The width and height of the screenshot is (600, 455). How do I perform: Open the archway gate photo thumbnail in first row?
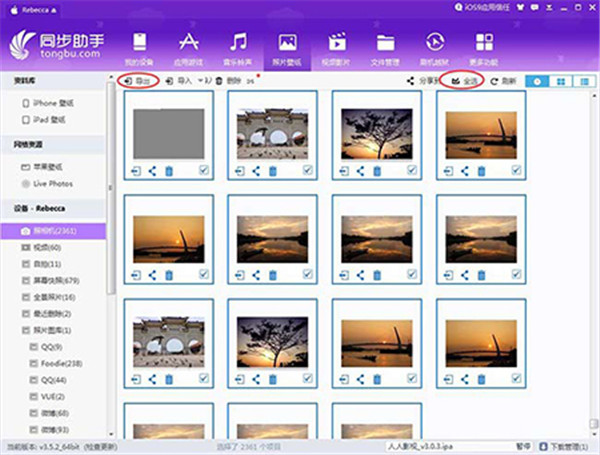pos(272,128)
